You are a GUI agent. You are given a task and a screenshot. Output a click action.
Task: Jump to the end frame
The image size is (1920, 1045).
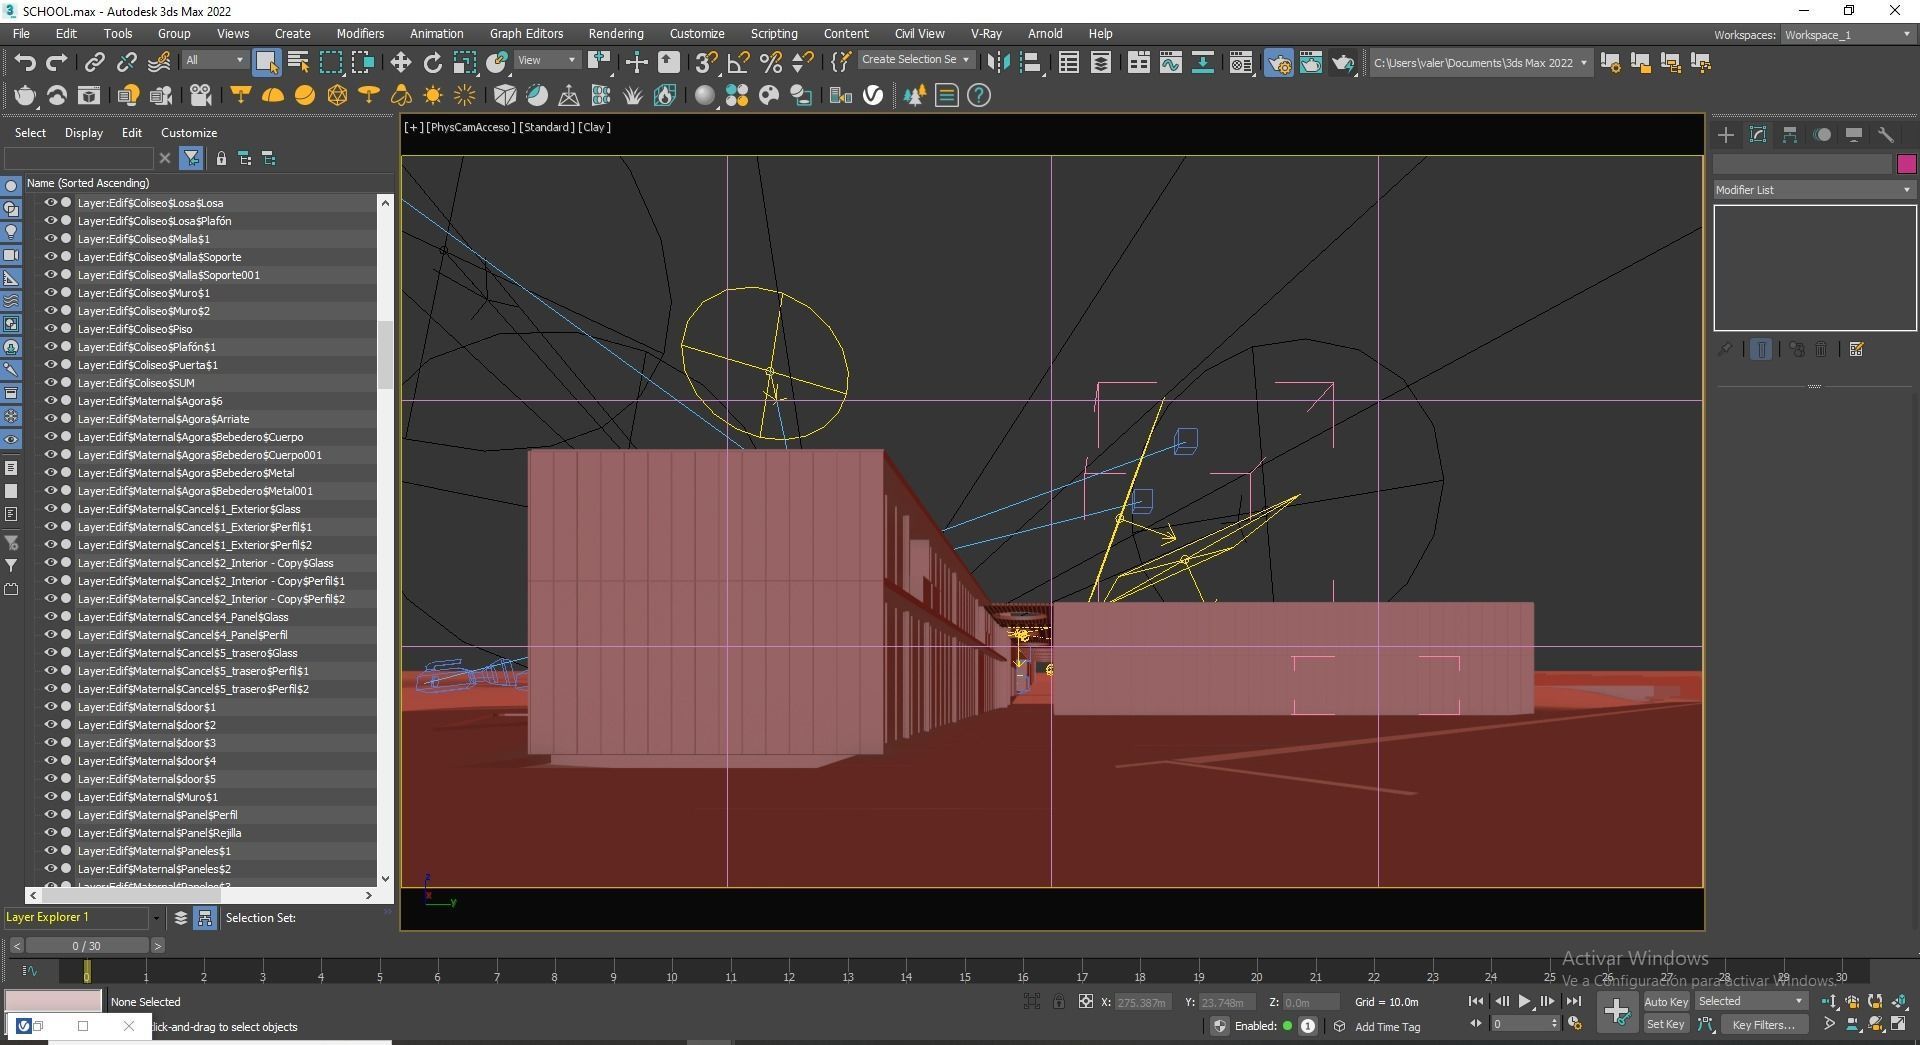(1573, 1001)
